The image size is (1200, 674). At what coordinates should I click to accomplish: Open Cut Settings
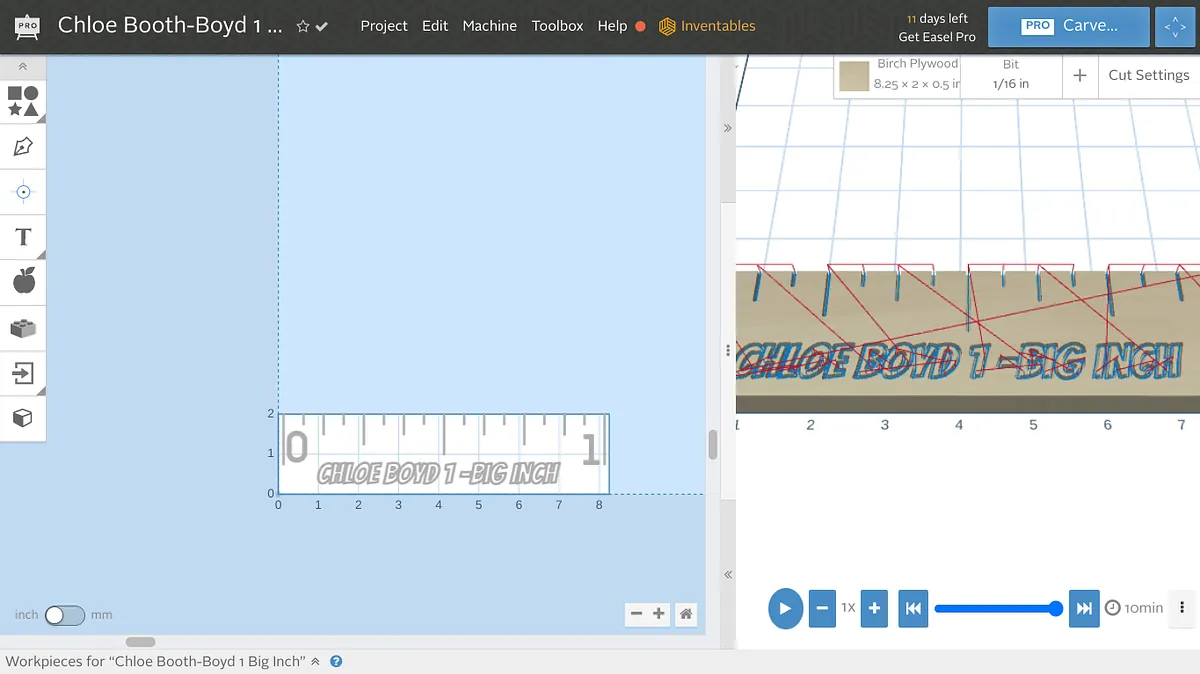click(1148, 75)
